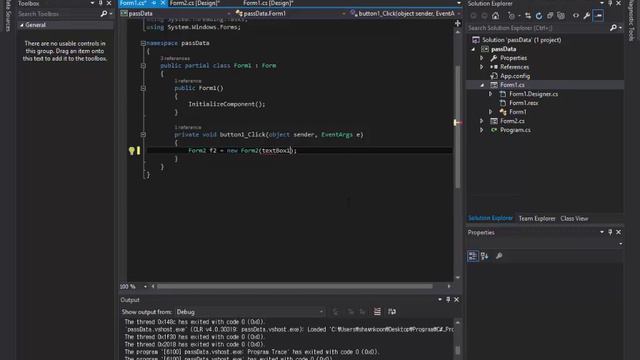Click the '1 reference' link above Form1() constructor
The width and height of the screenshot is (640, 360).
click(188, 81)
